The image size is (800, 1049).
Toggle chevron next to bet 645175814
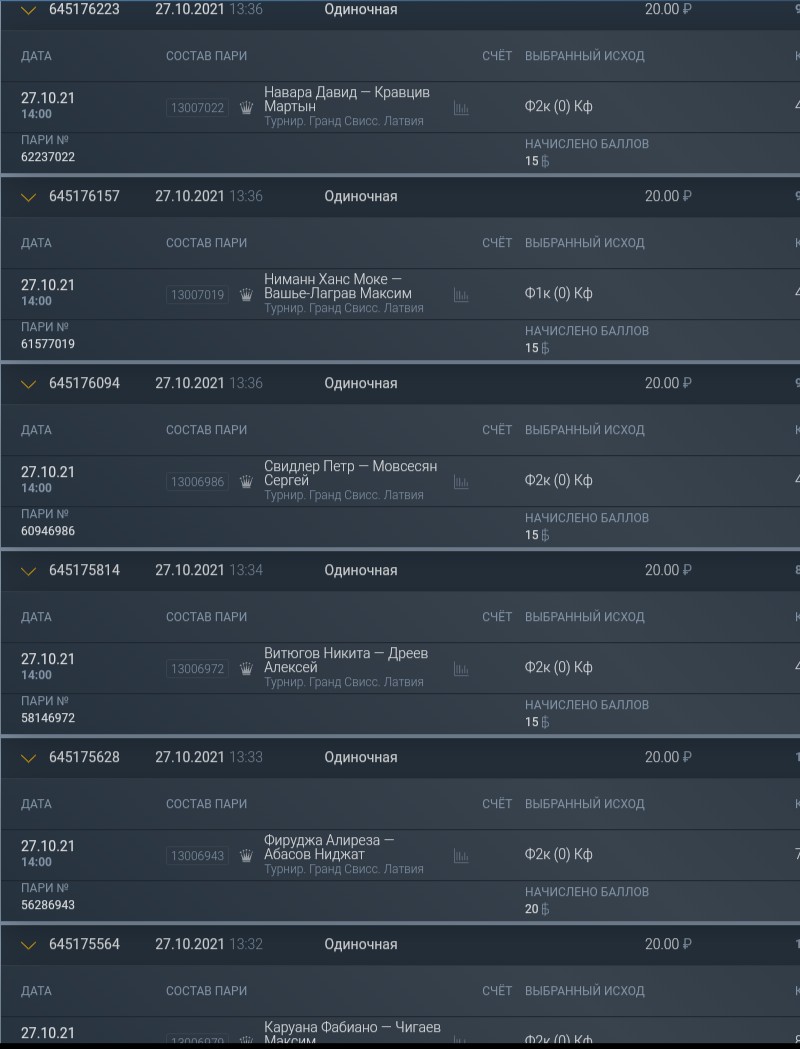click(x=28, y=571)
